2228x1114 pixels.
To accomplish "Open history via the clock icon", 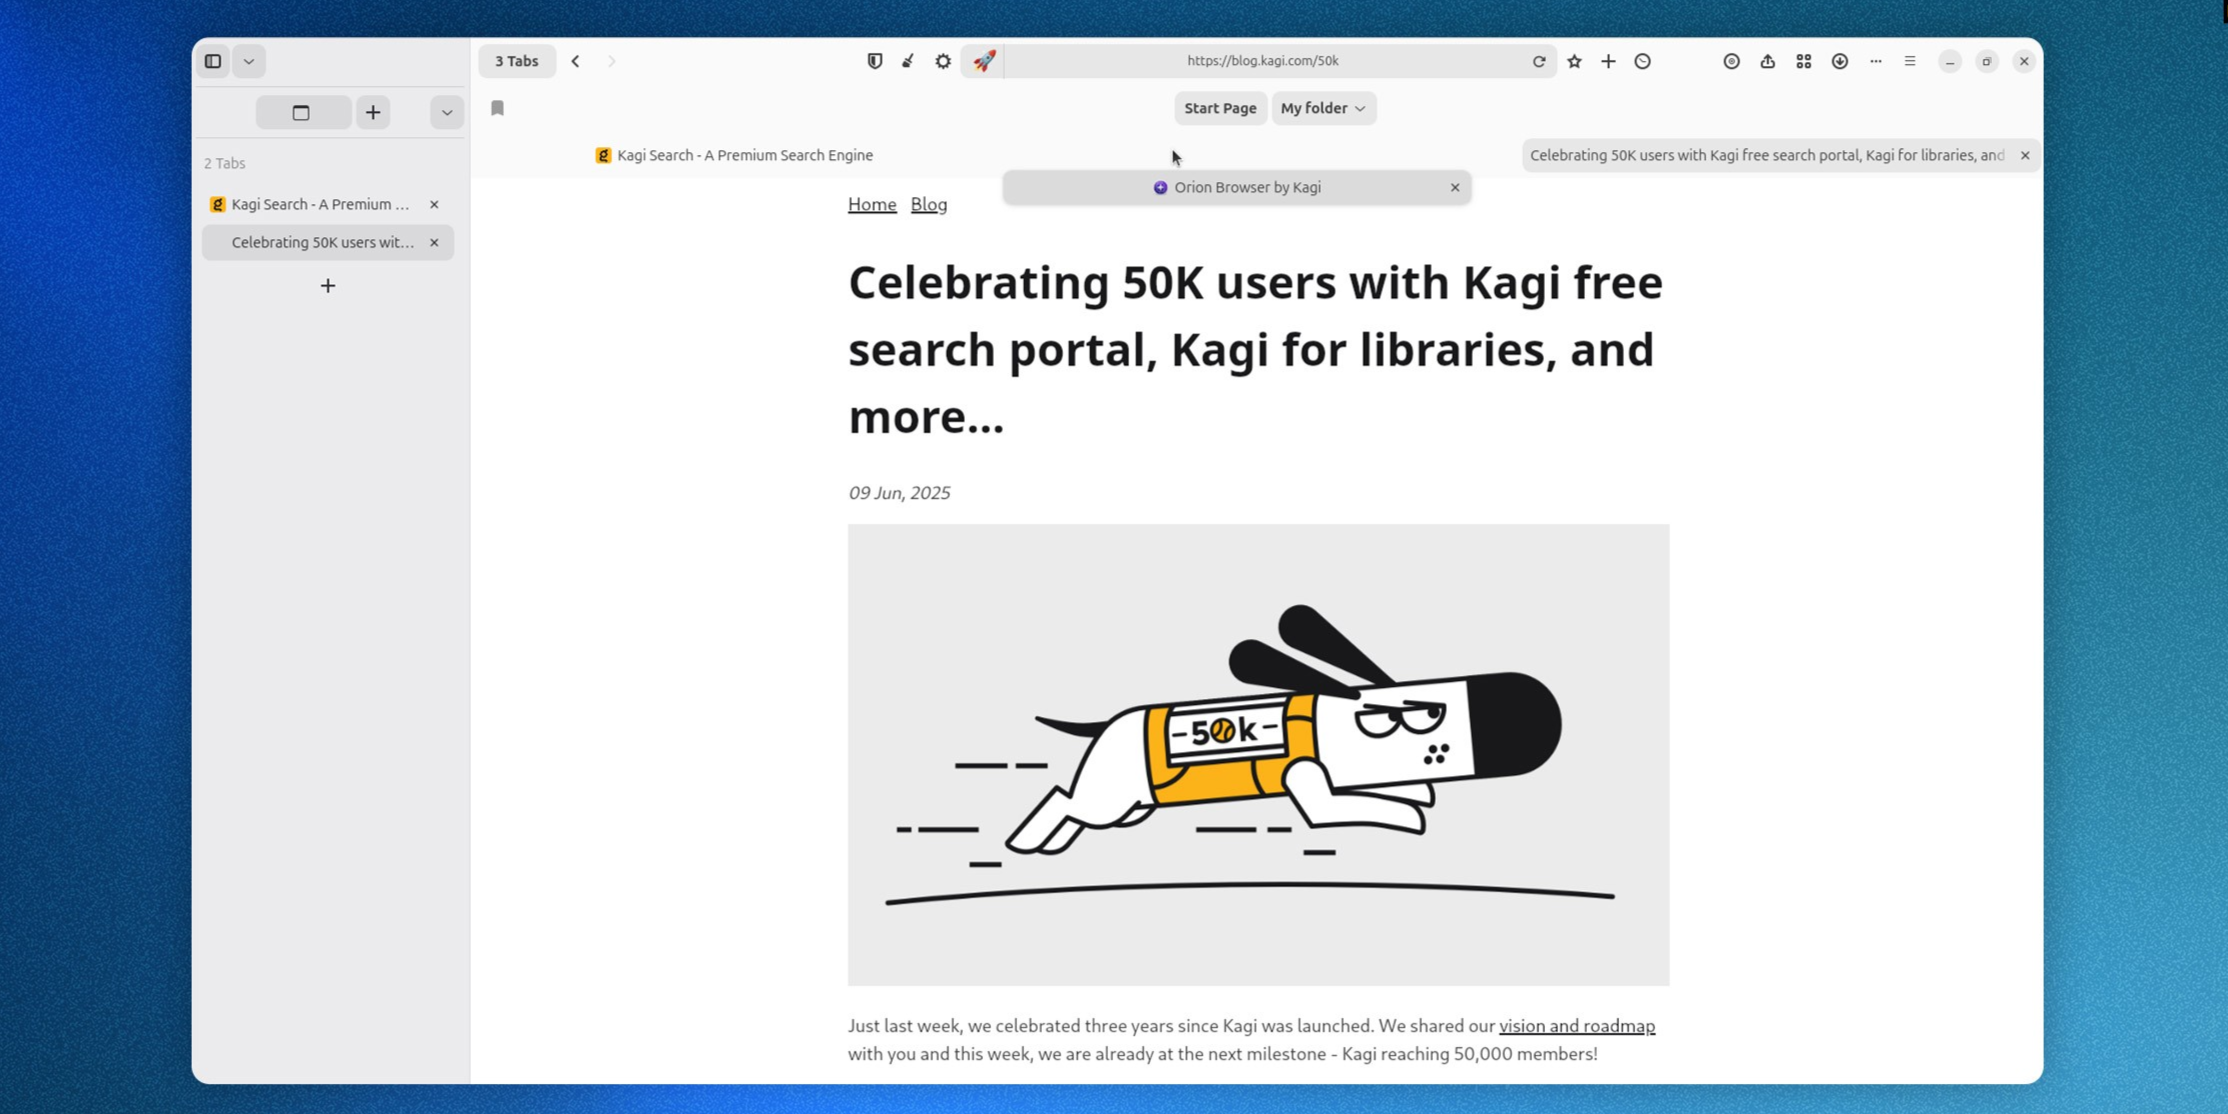I will pos(1642,61).
